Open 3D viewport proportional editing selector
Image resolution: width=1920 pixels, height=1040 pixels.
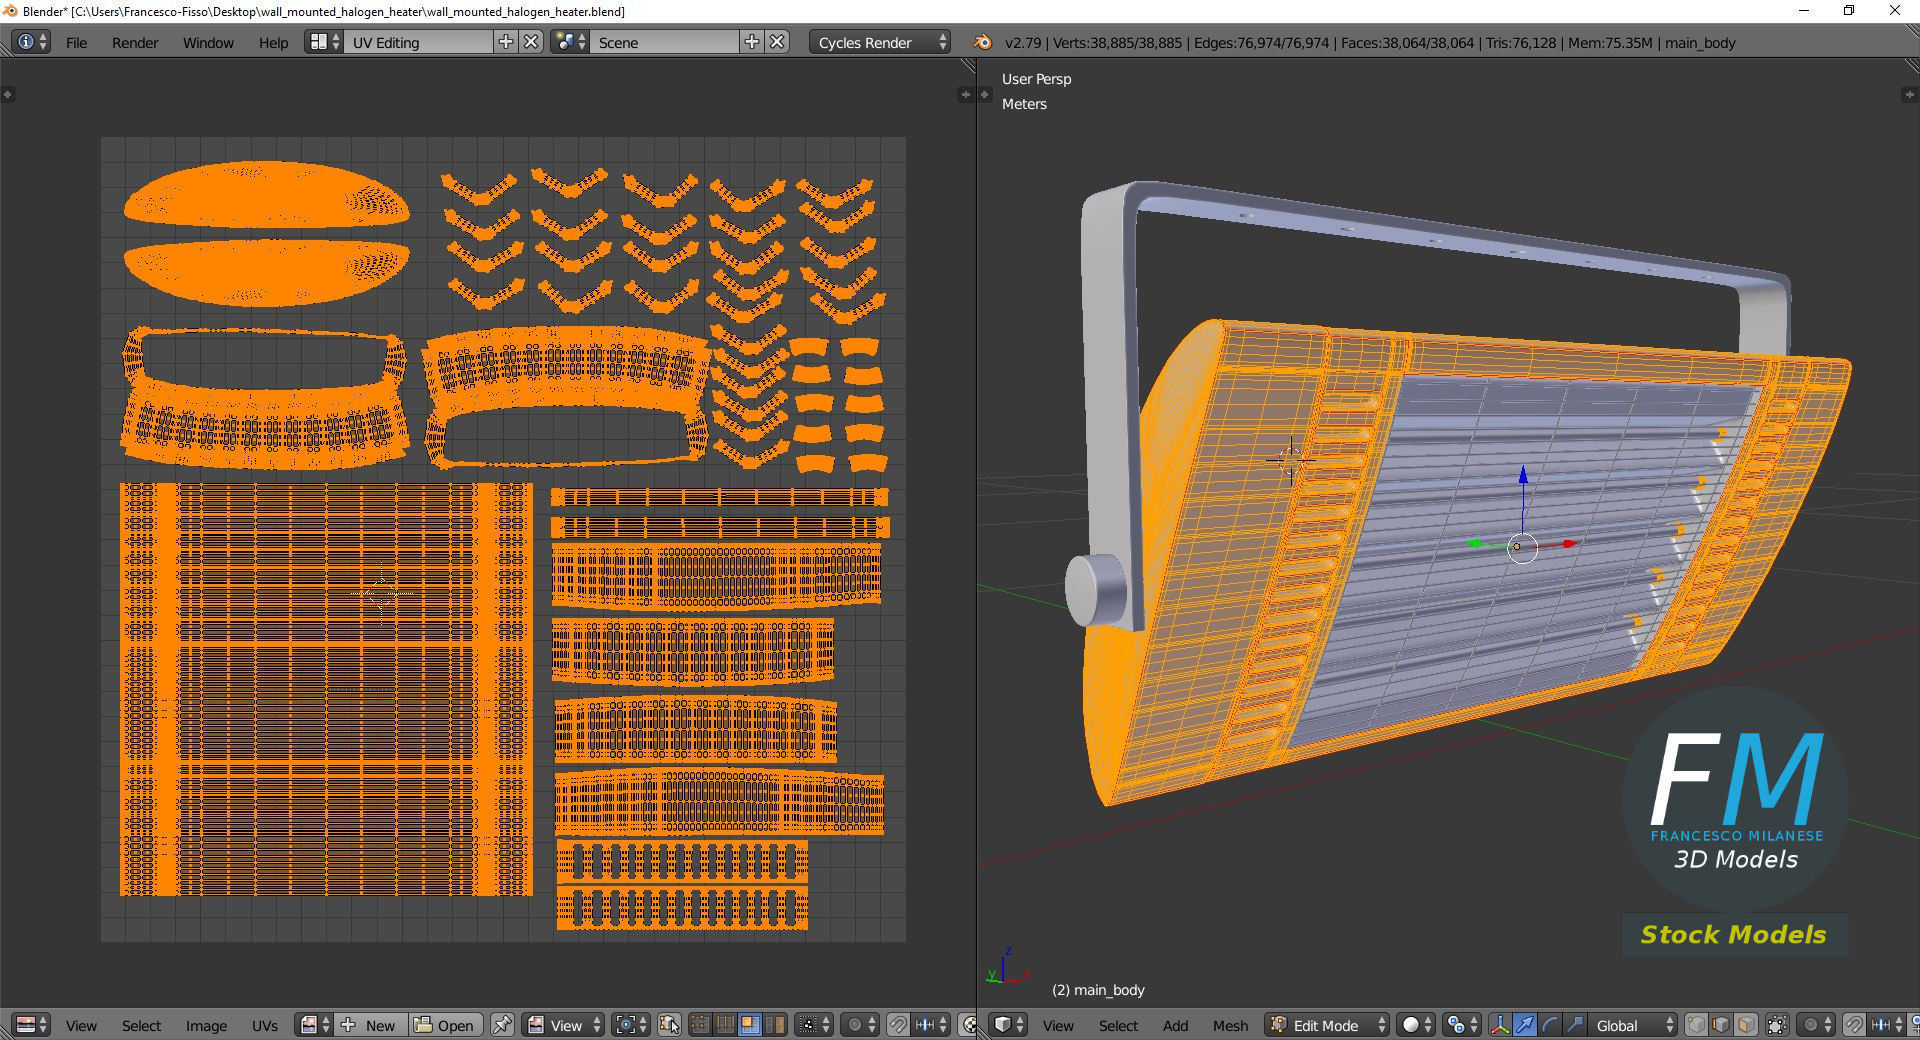(1815, 1025)
